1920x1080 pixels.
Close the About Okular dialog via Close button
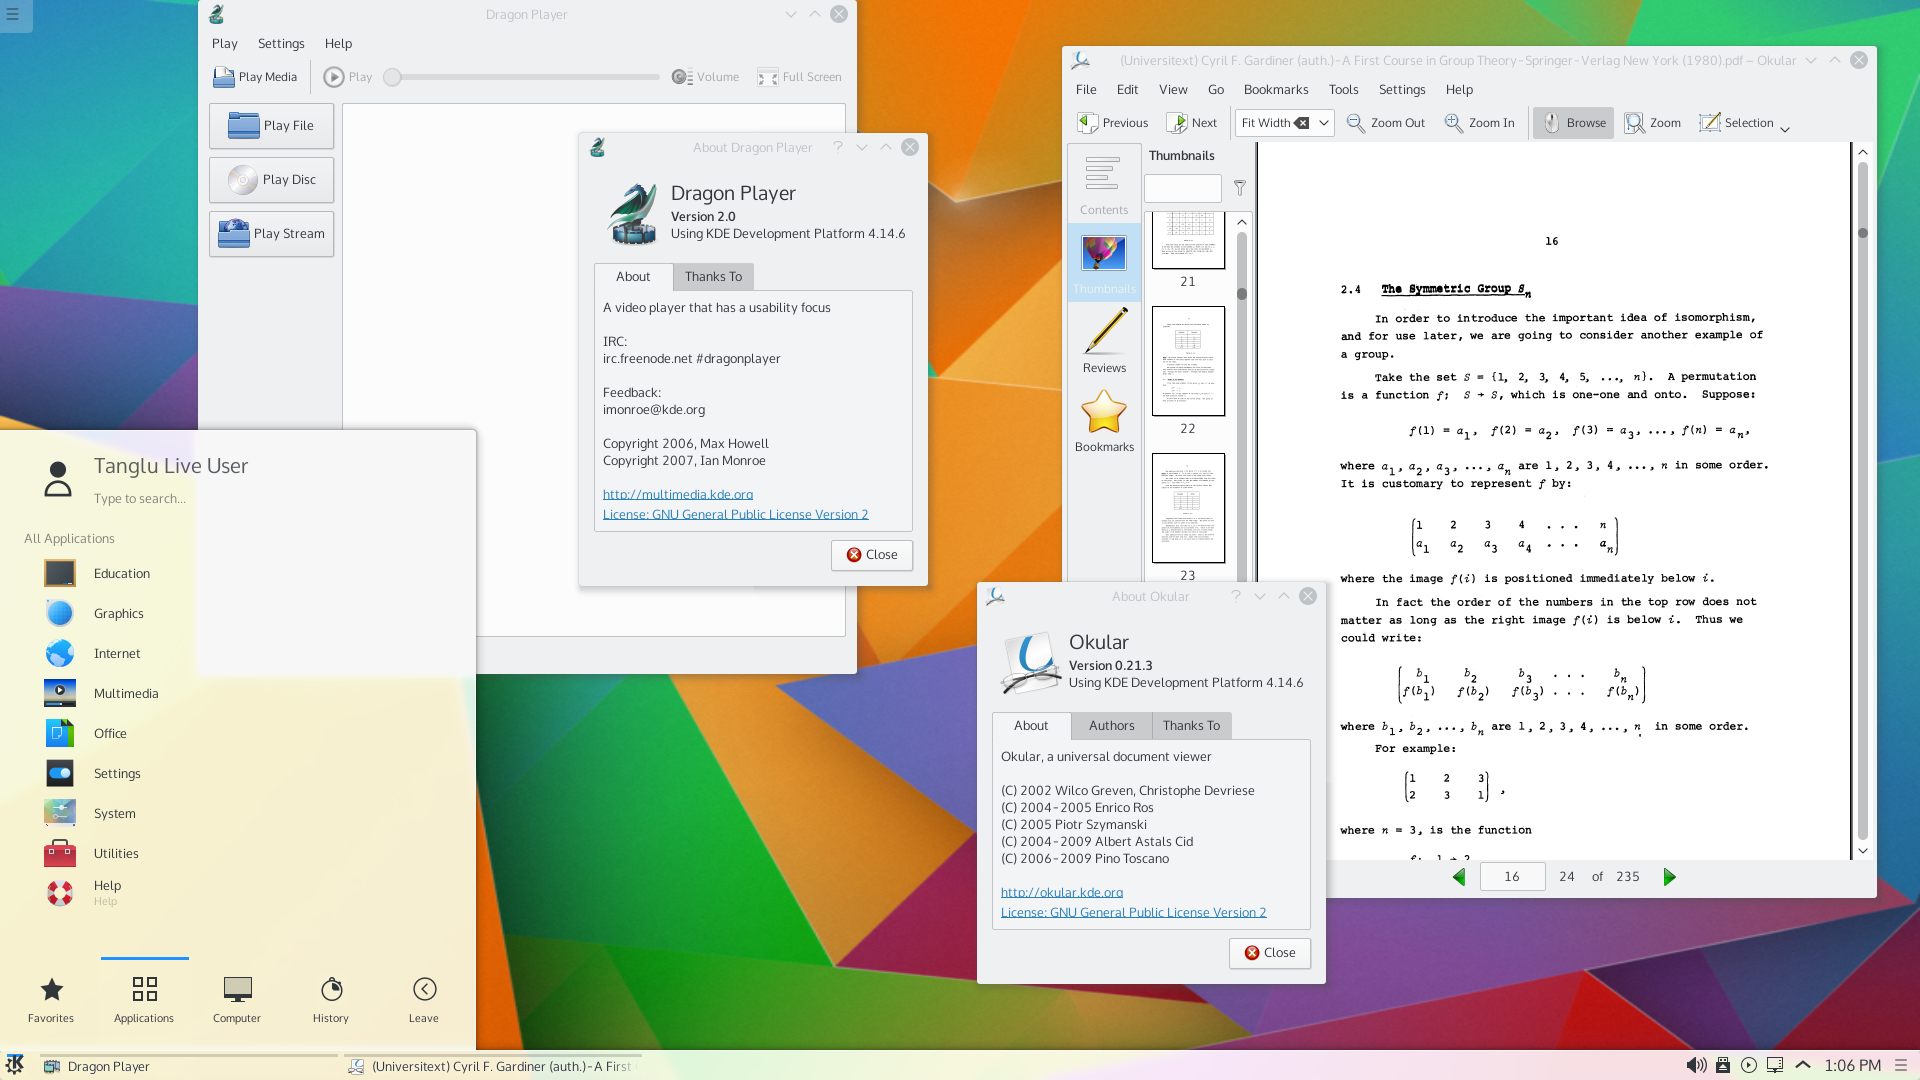tap(1270, 953)
